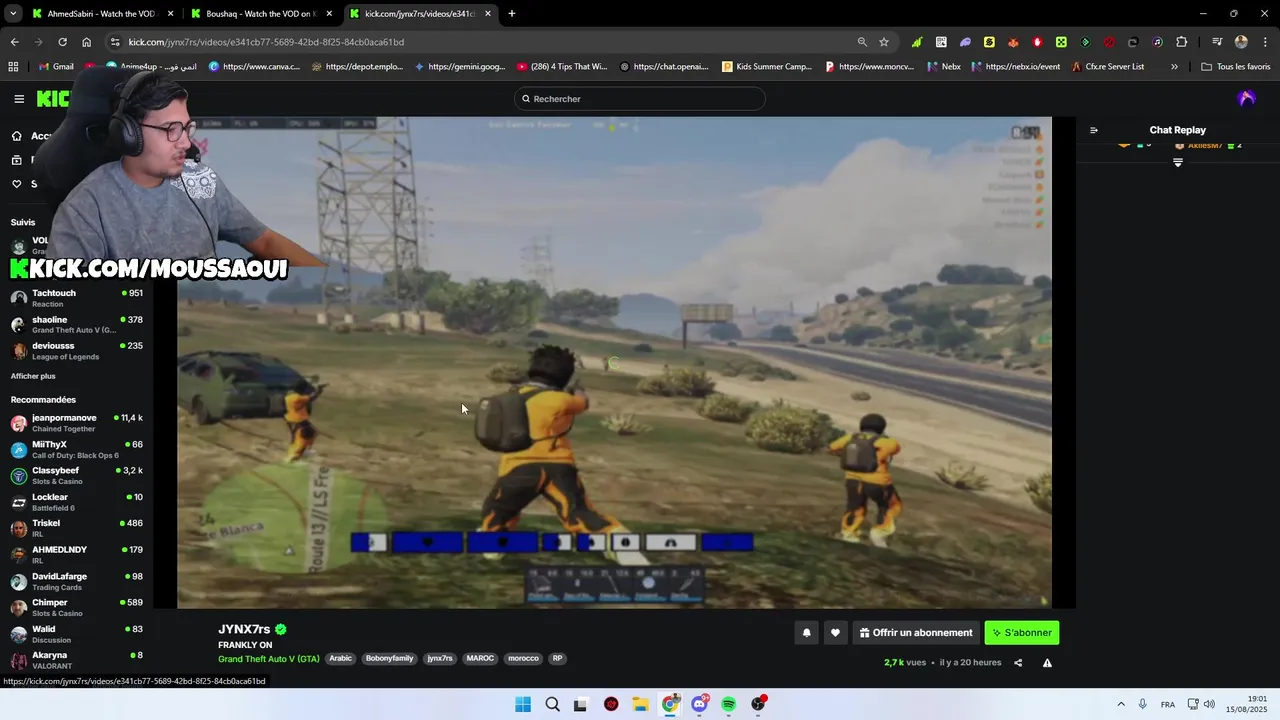This screenshot has width=1280, height=720.
Task: Click Afficher plus to show more followed channels
Action: (x=33, y=376)
